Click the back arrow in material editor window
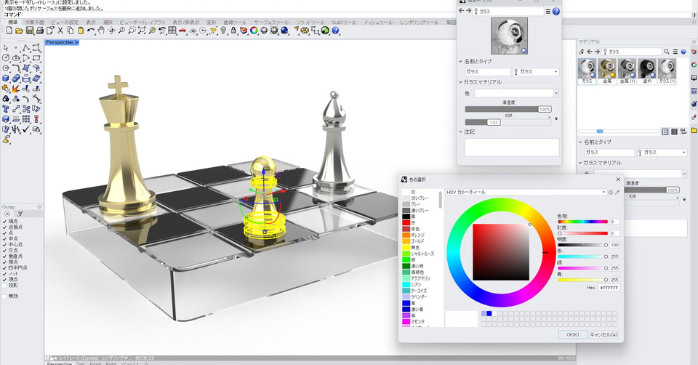Viewport: 698px width, 365px height. [462, 11]
